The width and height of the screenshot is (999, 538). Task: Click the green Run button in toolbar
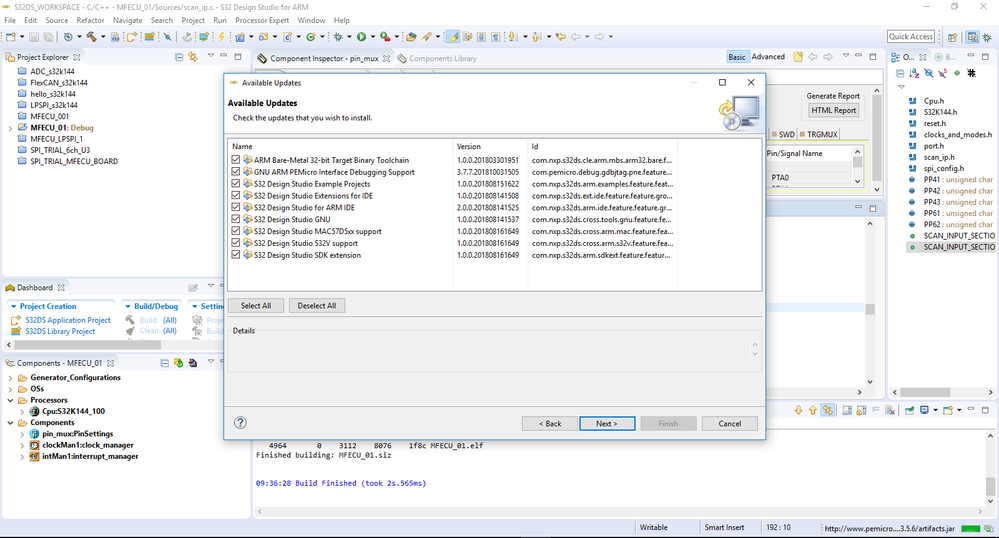coord(361,37)
